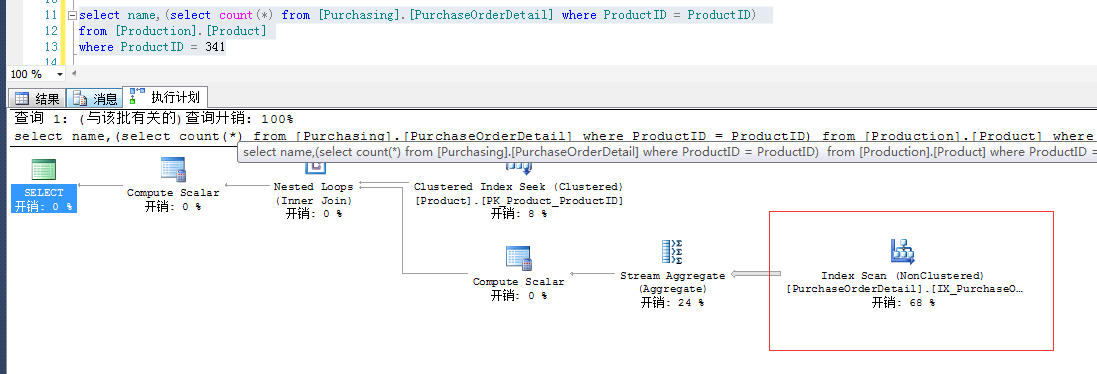Click the 开销: 8 % cost text
The width and height of the screenshot is (1097, 374).
[518, 214]
